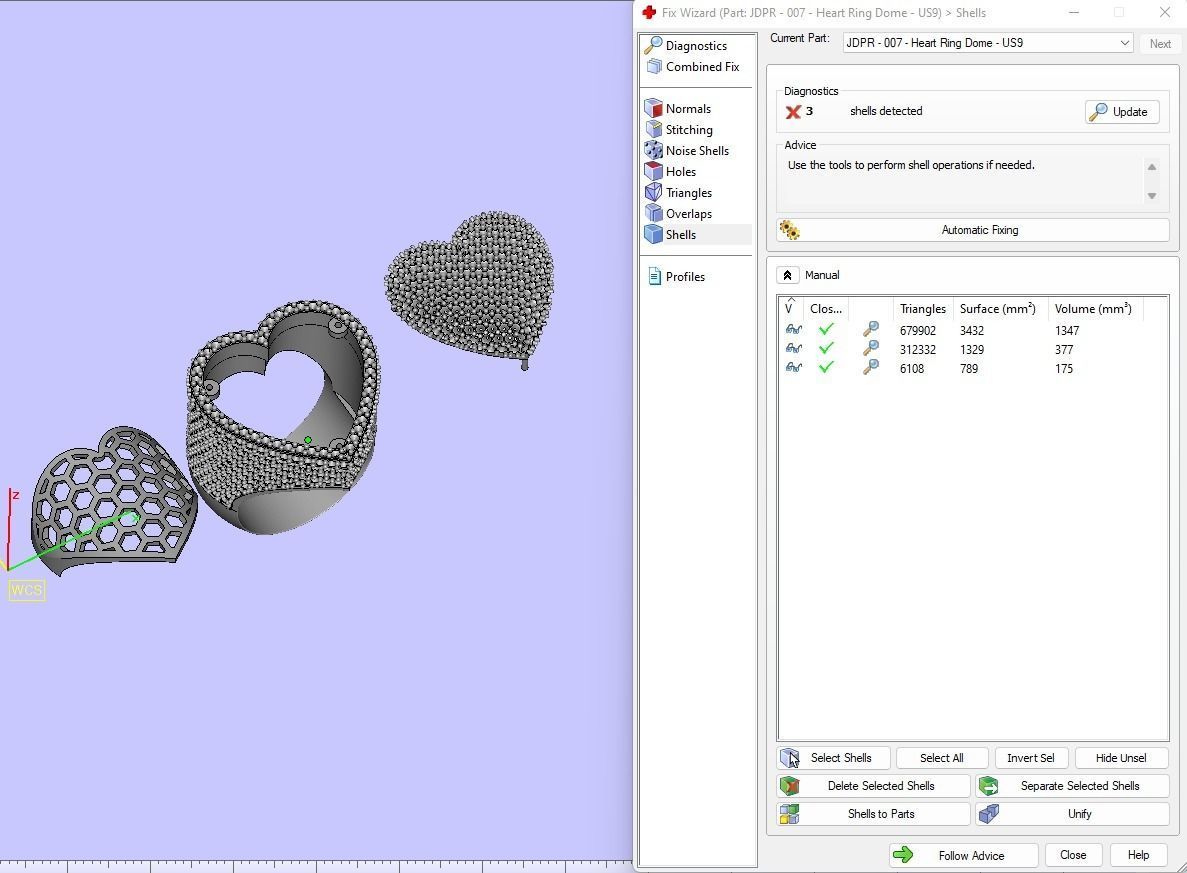Click Shells to Parts
This screenshot has height=873, width=1187.
point(873,814)
